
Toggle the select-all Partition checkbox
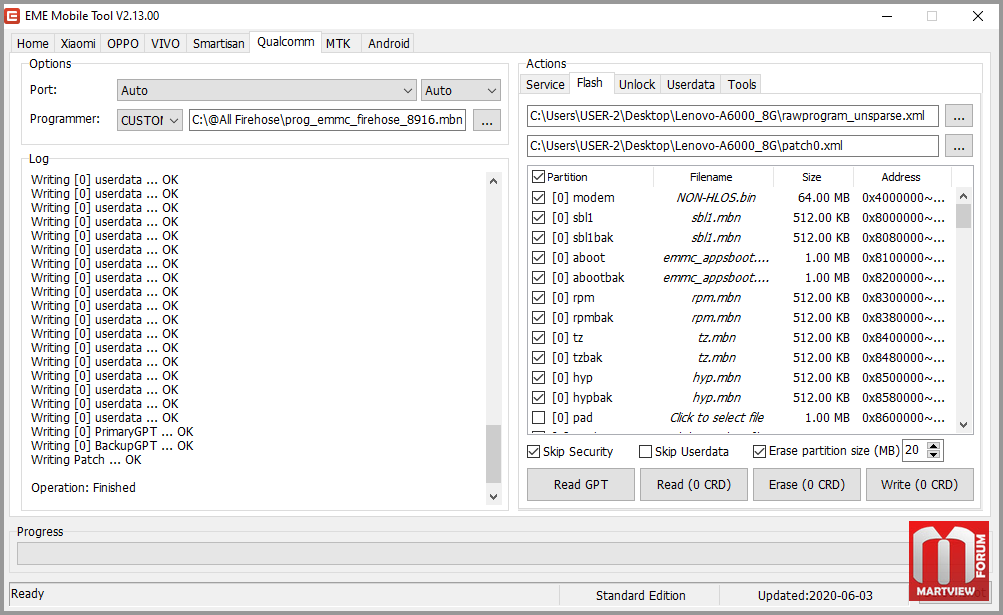(x=539, y=177)
